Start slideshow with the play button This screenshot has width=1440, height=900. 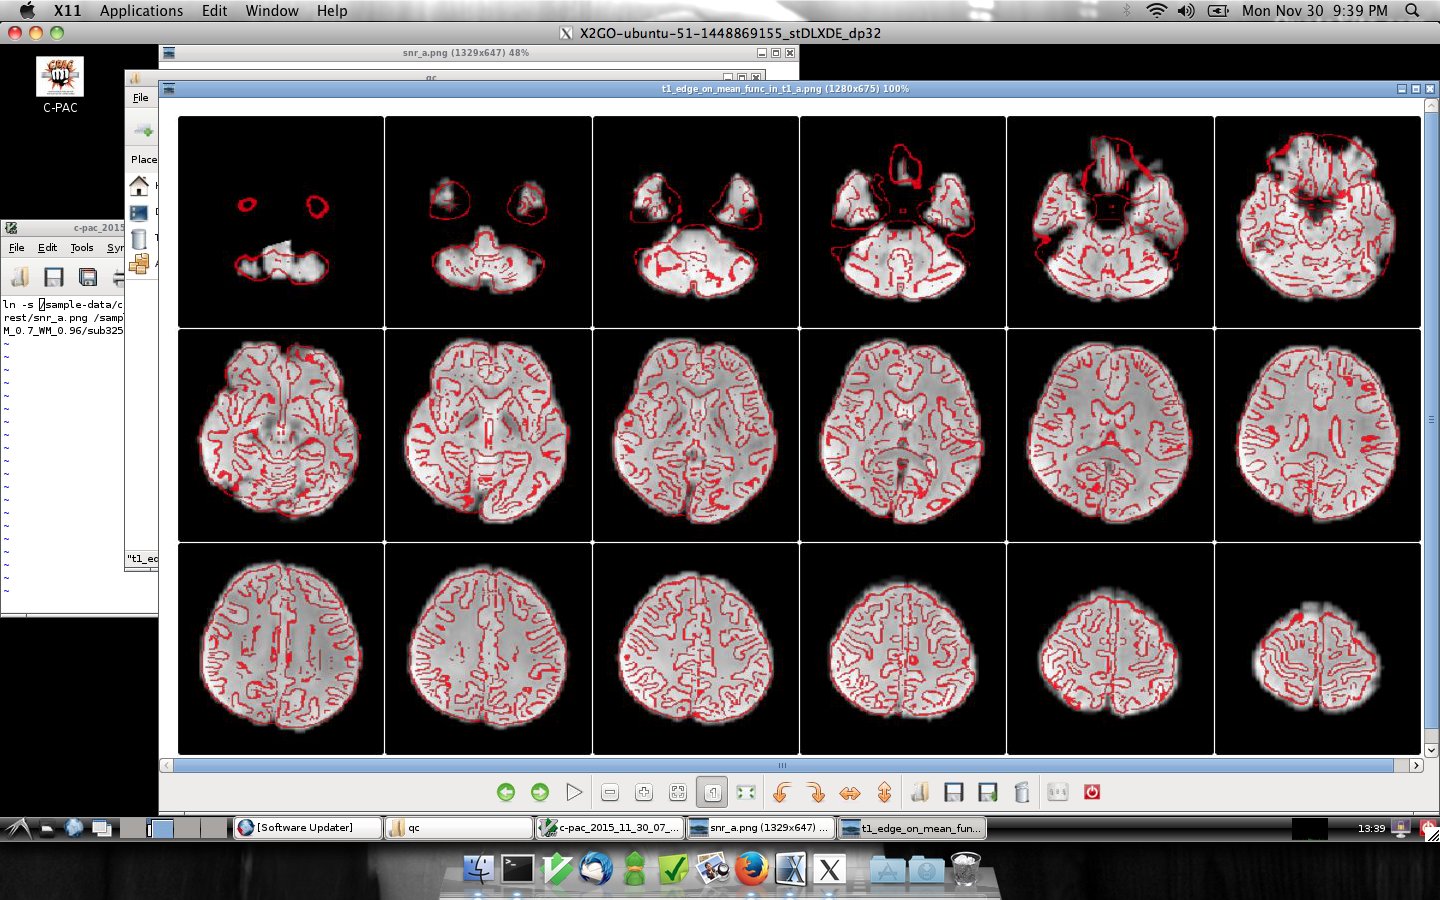pos(574,792)
